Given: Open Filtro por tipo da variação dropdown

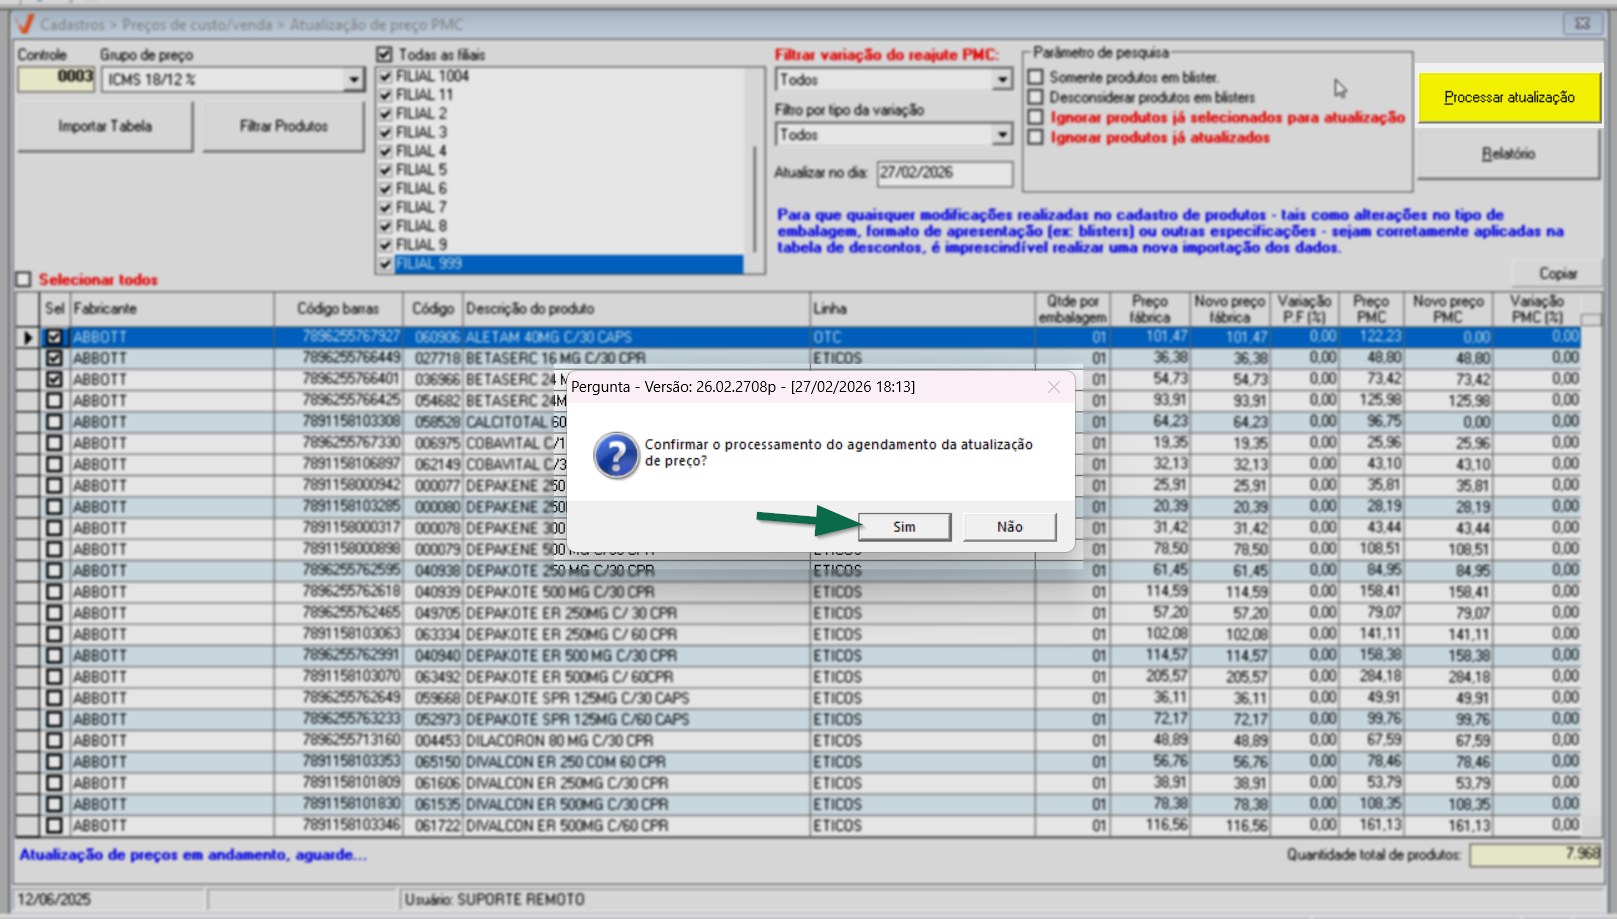Looking at the screenshot, I should pyautogui.click(x=1002, y=135).
